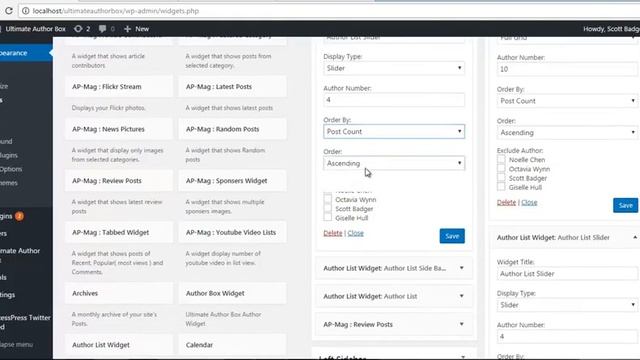Select the Author Box Widget
Image resolution: width=640 pixels, height=360 pixels.
click(x=232, y=293)
